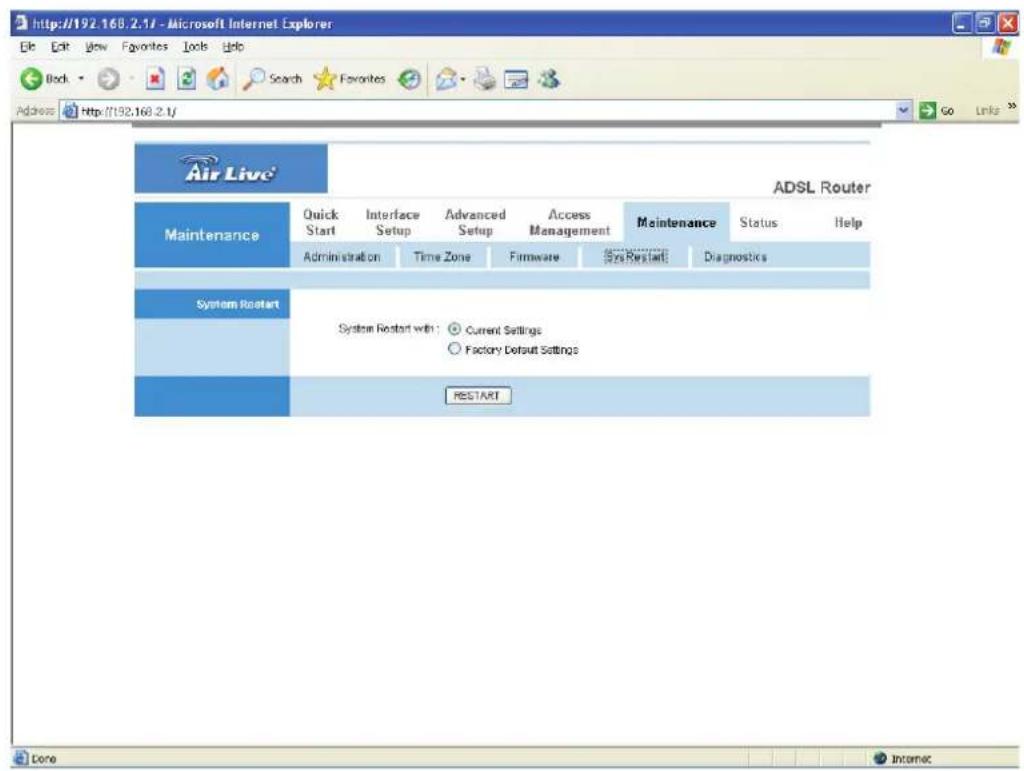Expand the Back button history dropdown

click(x=81, y=79)
